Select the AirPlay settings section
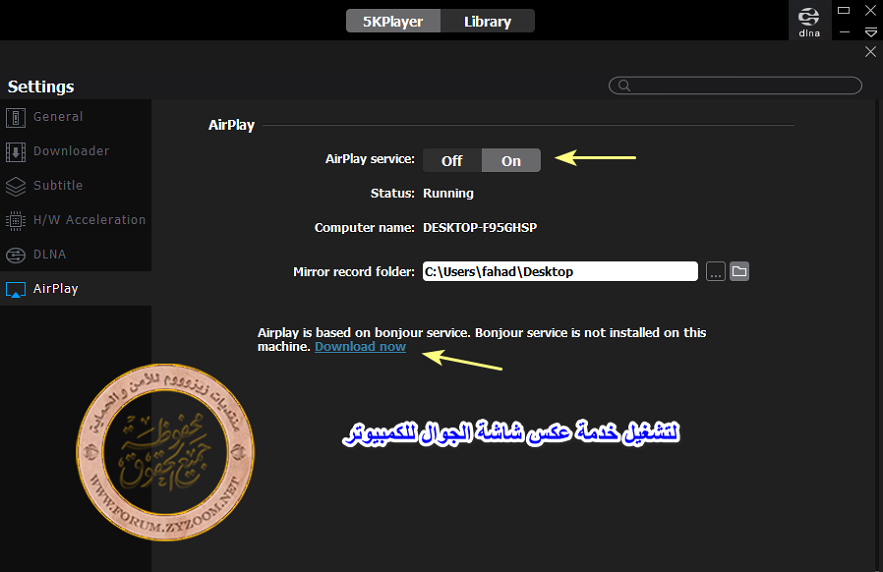Image resolution: width=883 pixels, height=572 pixels. [x=75, y=289]
